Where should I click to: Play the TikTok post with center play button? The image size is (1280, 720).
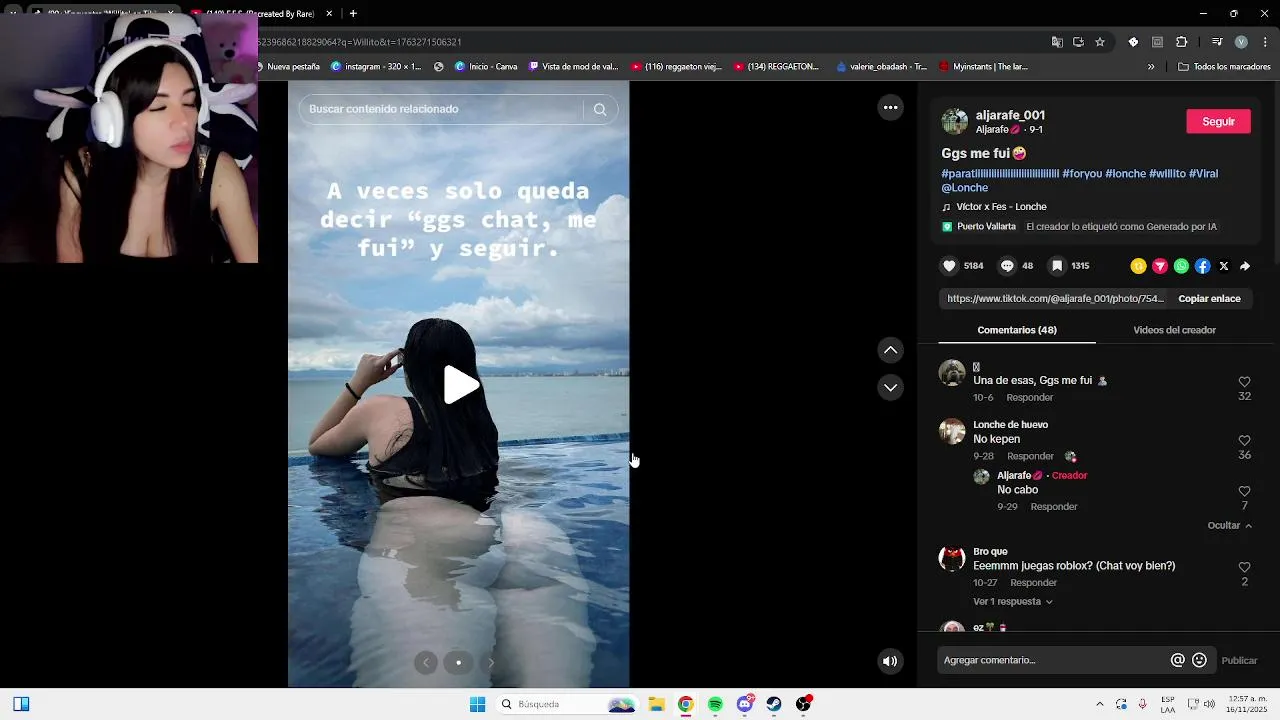pyautogui.click(x=461, y=385)
